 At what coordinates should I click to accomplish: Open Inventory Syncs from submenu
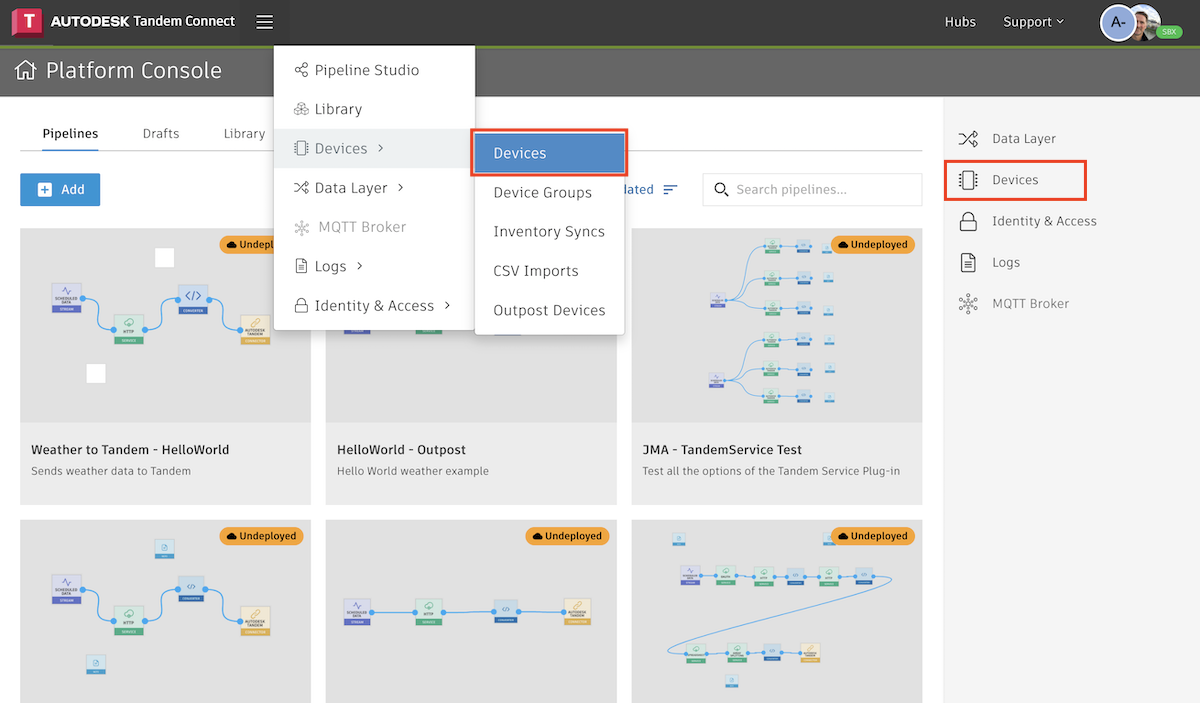click(549, 231)
